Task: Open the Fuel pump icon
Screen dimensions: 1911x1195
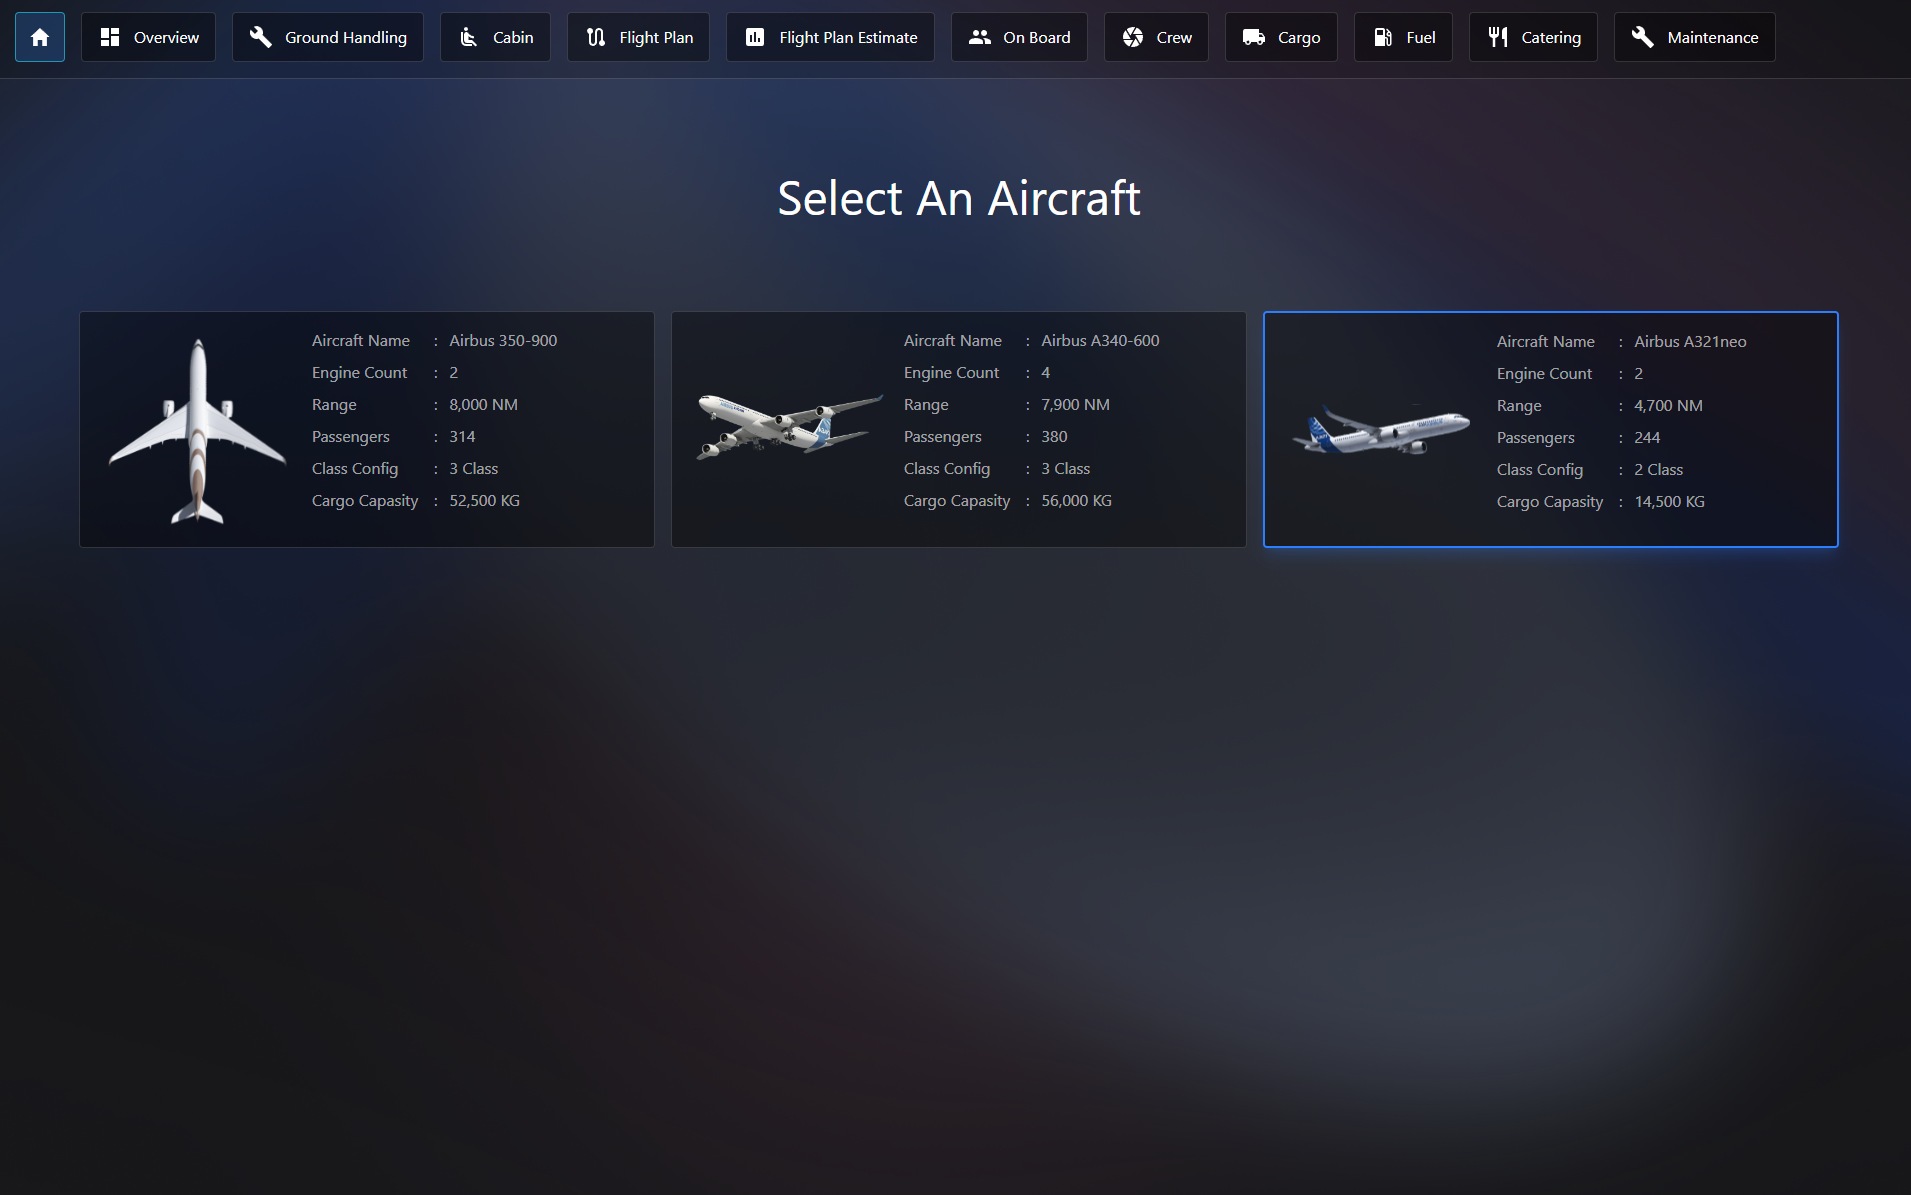Action: [x=1383, y=37]
